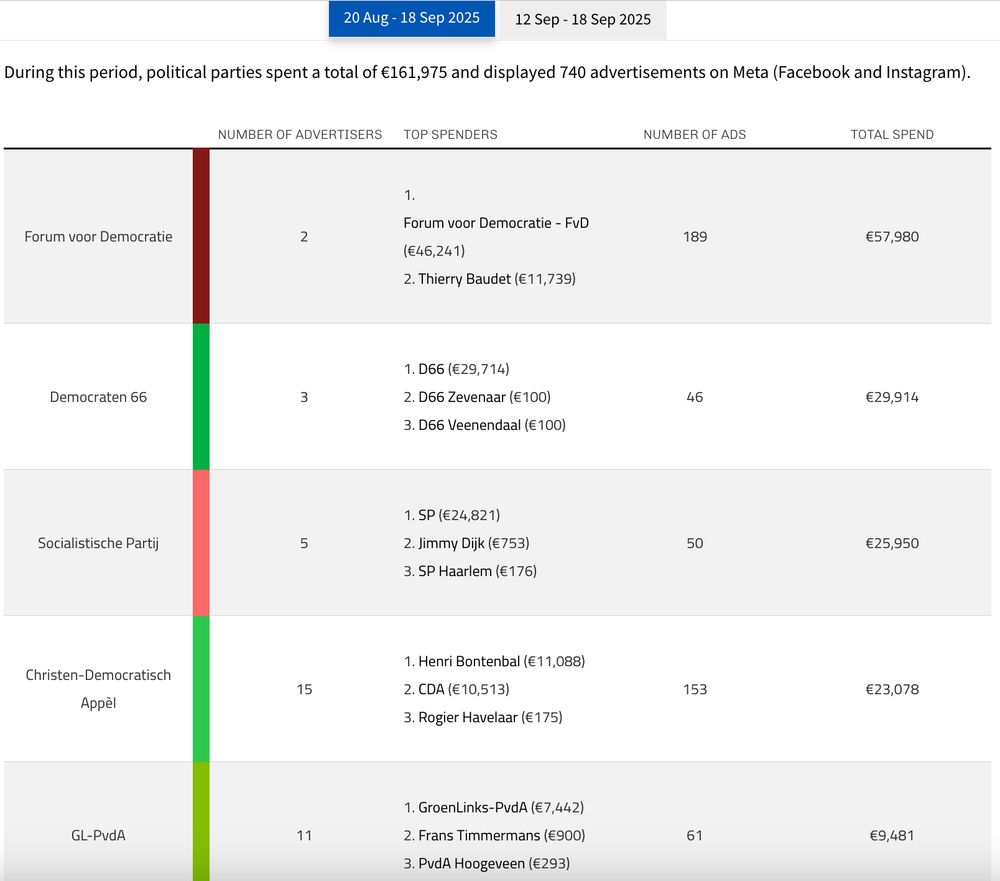Select the Democraten 66 party name
Screen dimensions: 1000x881
coord(98,397)
